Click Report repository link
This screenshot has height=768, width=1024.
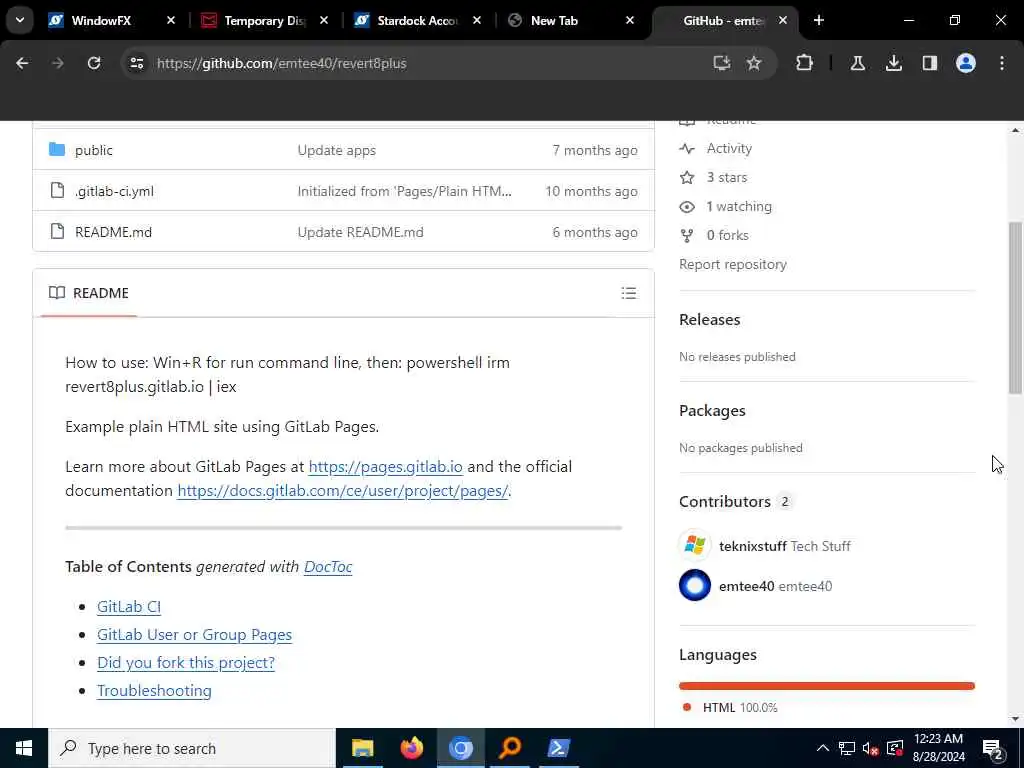[x=733, y=264]
